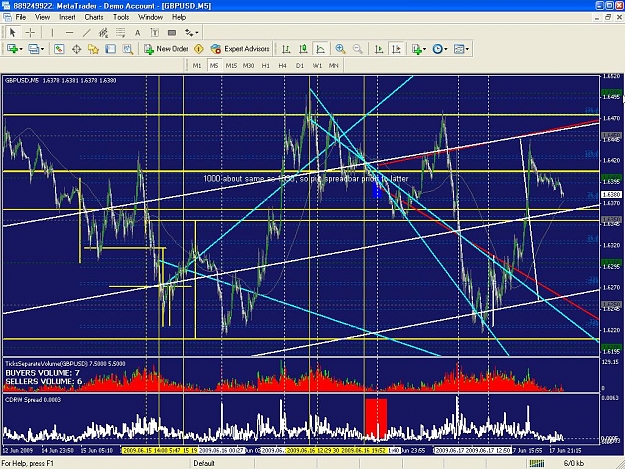Select the Fibonacci Retracement tool

[x=120, y=33]
